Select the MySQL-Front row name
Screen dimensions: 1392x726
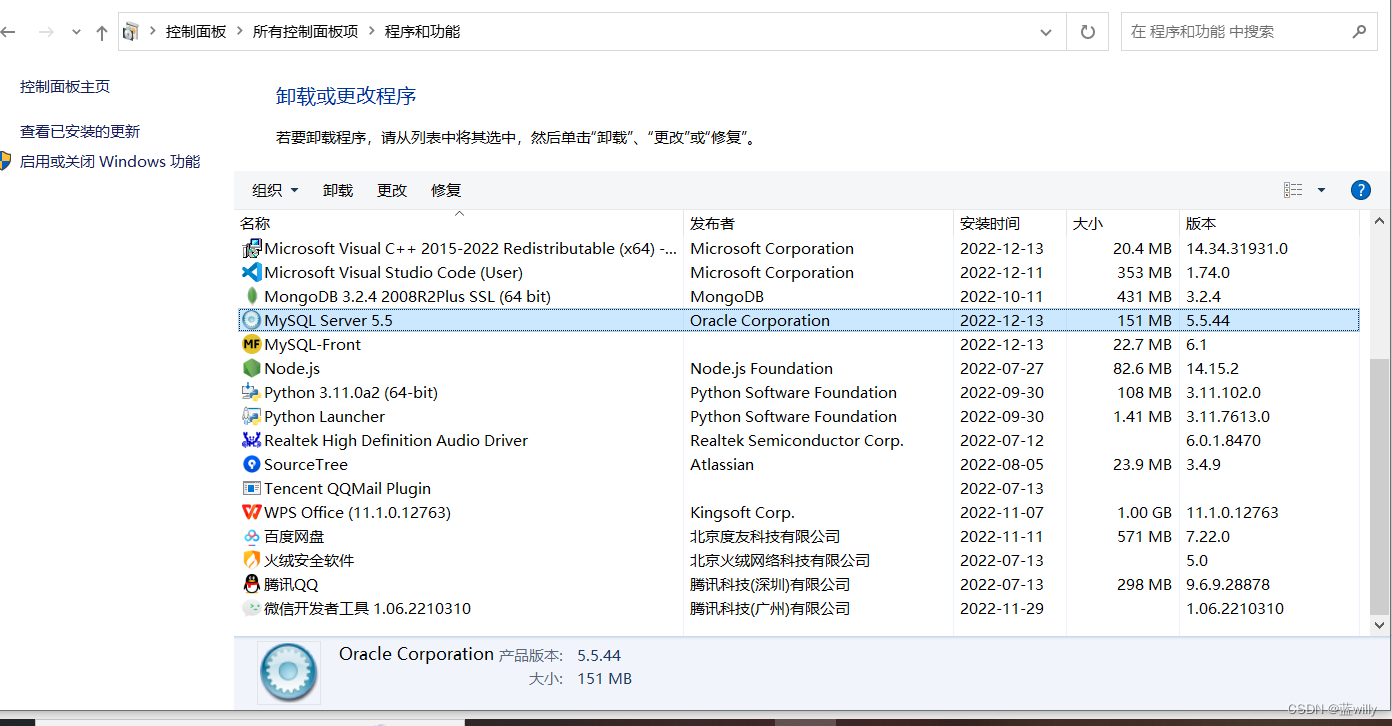click(x=313, y=345)
